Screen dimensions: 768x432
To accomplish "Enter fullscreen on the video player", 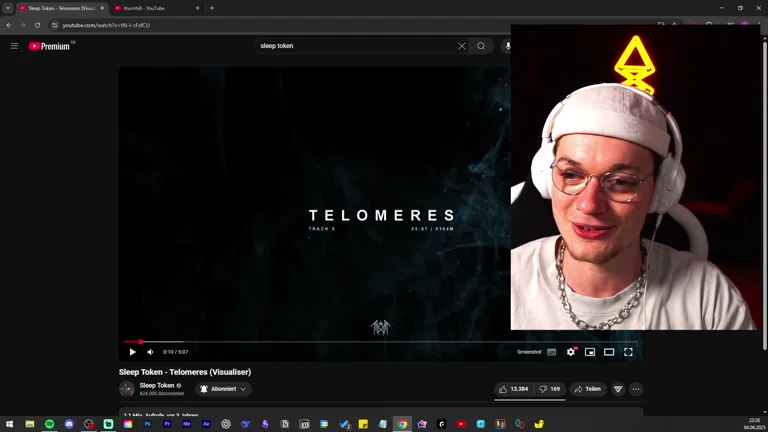I will tap(628, 352).
